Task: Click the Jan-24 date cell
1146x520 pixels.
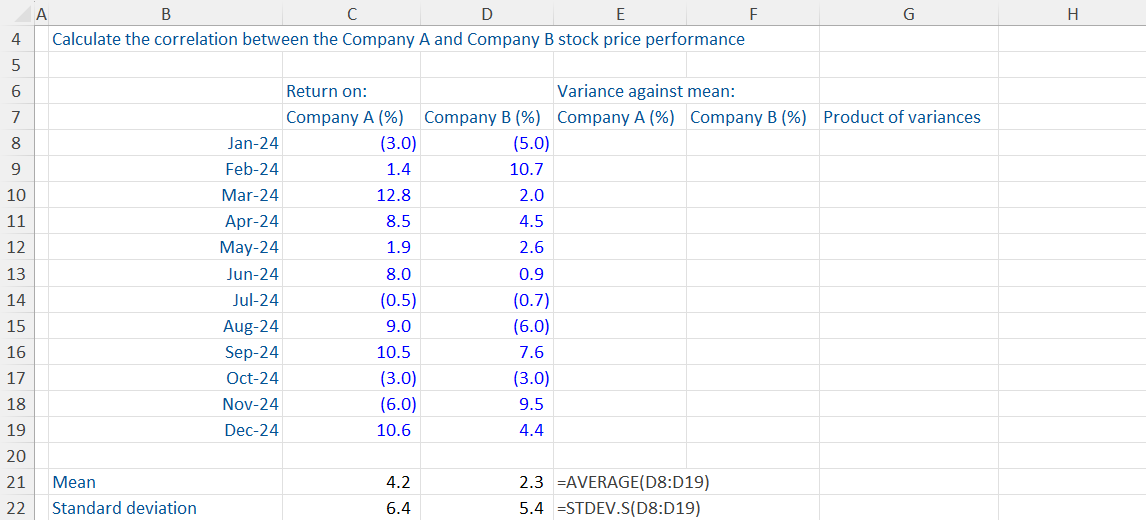Action: [x=165, y=143]
